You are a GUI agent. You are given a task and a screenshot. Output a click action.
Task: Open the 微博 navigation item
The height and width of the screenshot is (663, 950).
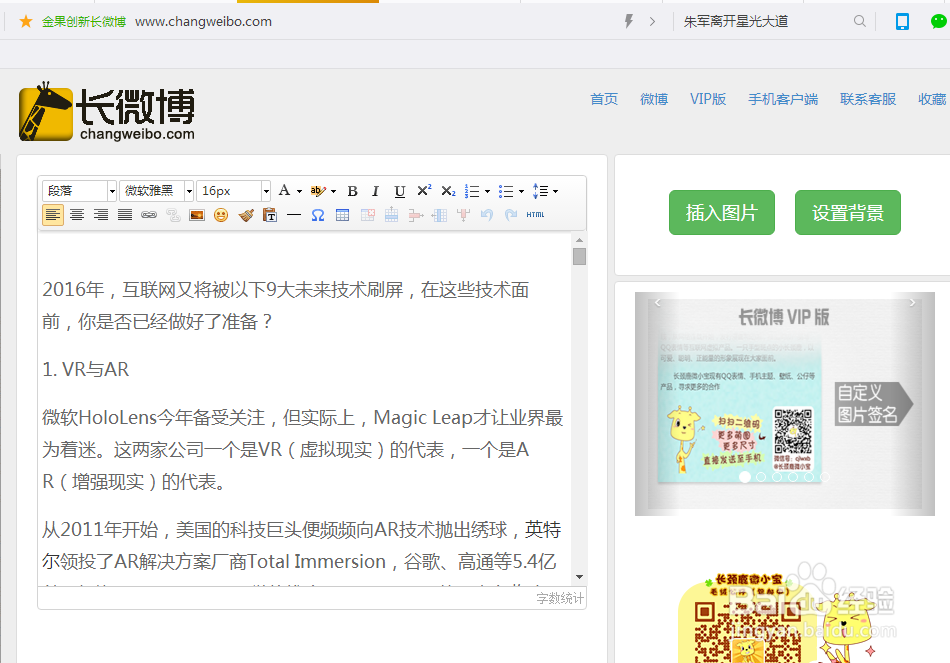pyautogui.click(x=654, y=99)
